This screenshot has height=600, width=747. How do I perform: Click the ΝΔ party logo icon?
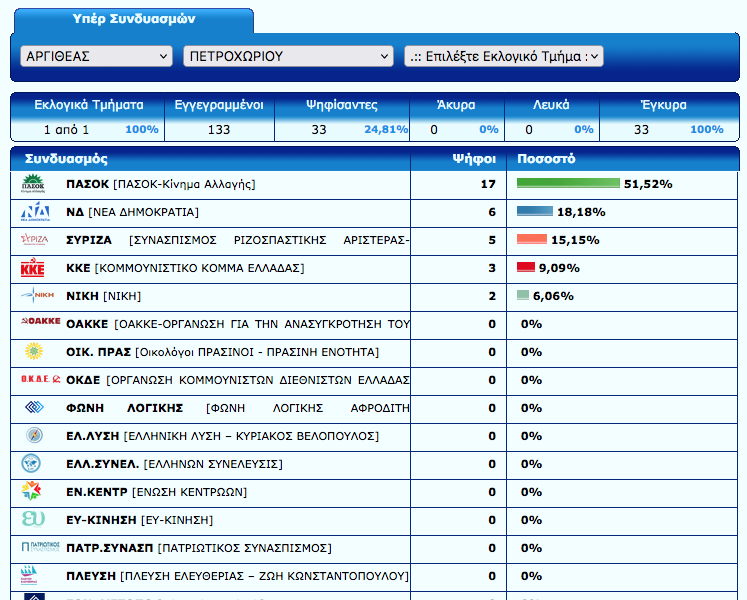(x=35, y=212)
